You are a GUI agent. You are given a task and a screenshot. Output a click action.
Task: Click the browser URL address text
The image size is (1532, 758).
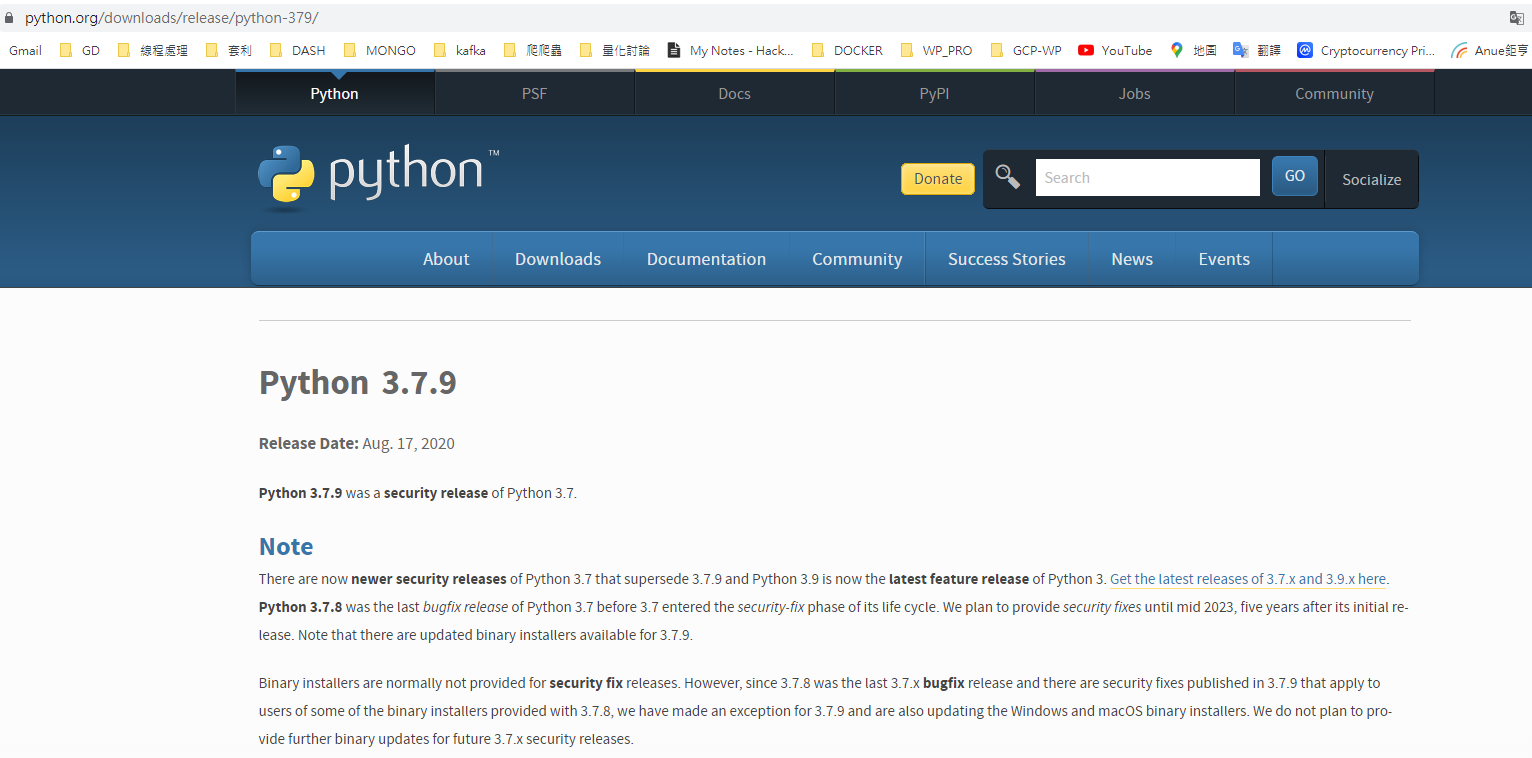171,18
